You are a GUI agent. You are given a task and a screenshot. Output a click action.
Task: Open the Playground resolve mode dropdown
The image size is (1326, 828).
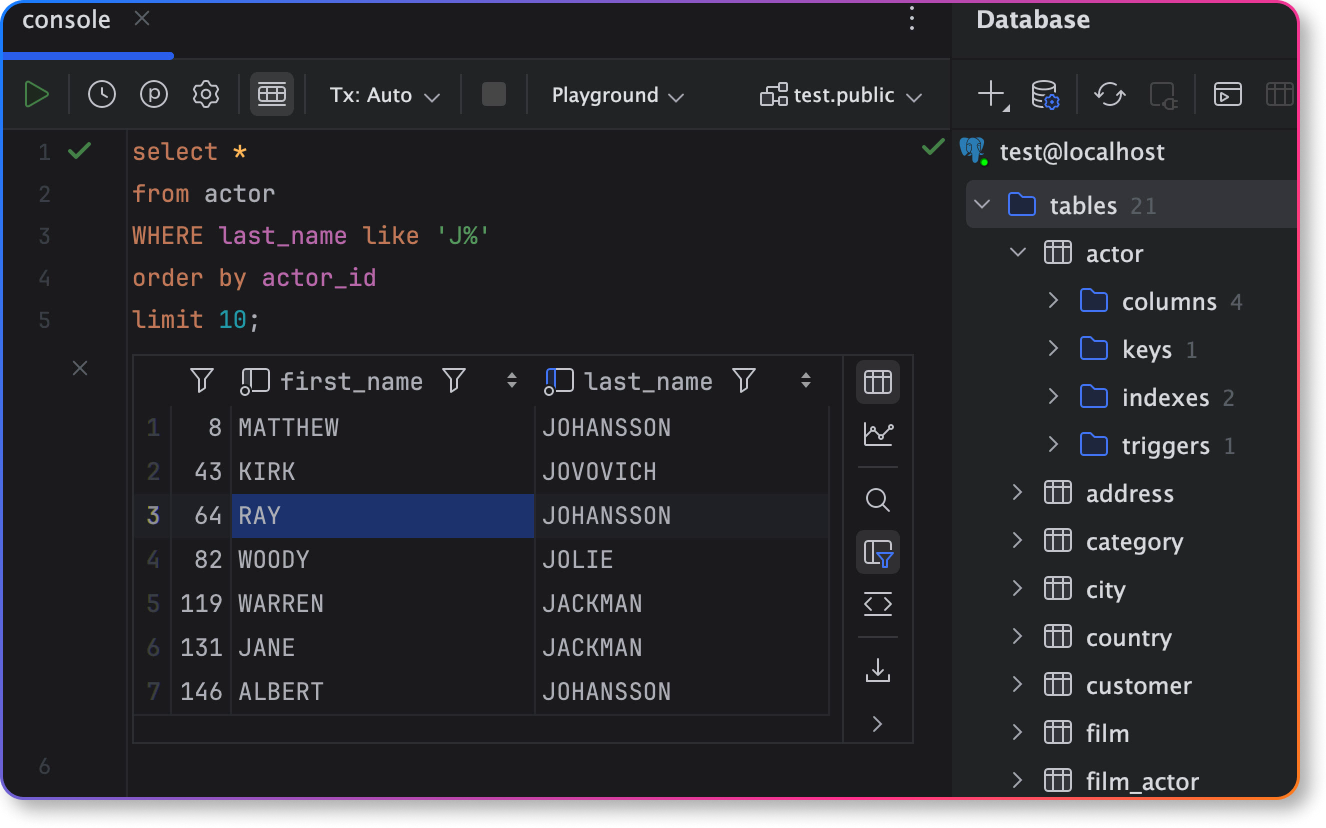618,95
